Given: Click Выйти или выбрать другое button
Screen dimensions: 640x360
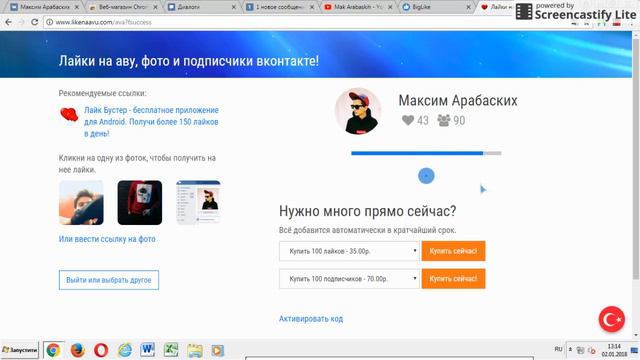Looking at the screenshot, I should (x=109, y=280).
